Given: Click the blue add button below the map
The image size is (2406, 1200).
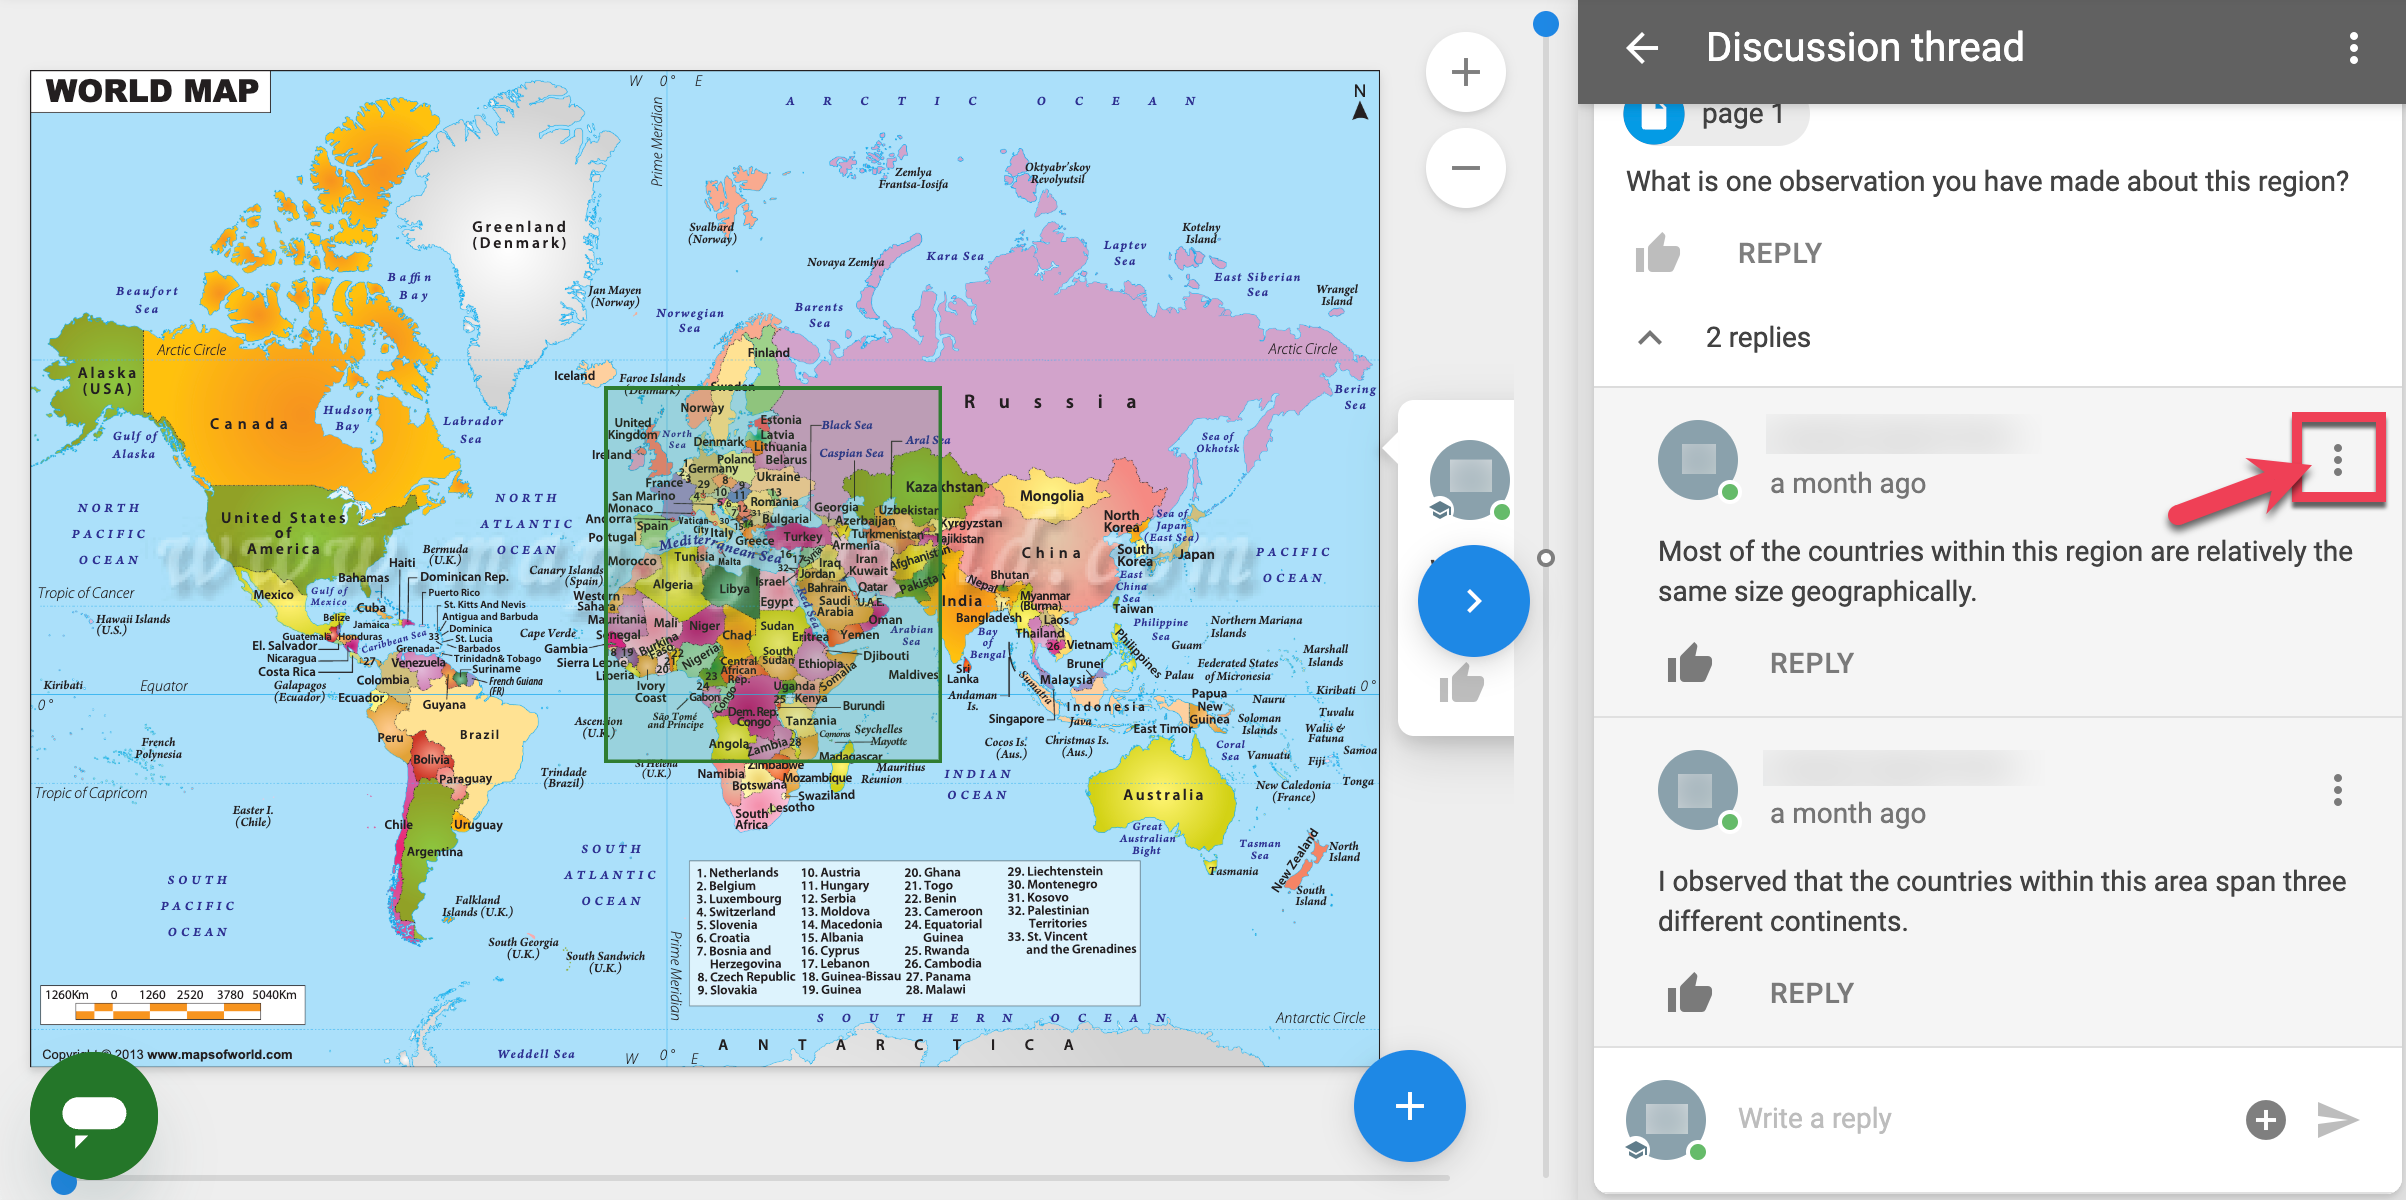Looking at the screenshot, I should coord(1409,1106).
